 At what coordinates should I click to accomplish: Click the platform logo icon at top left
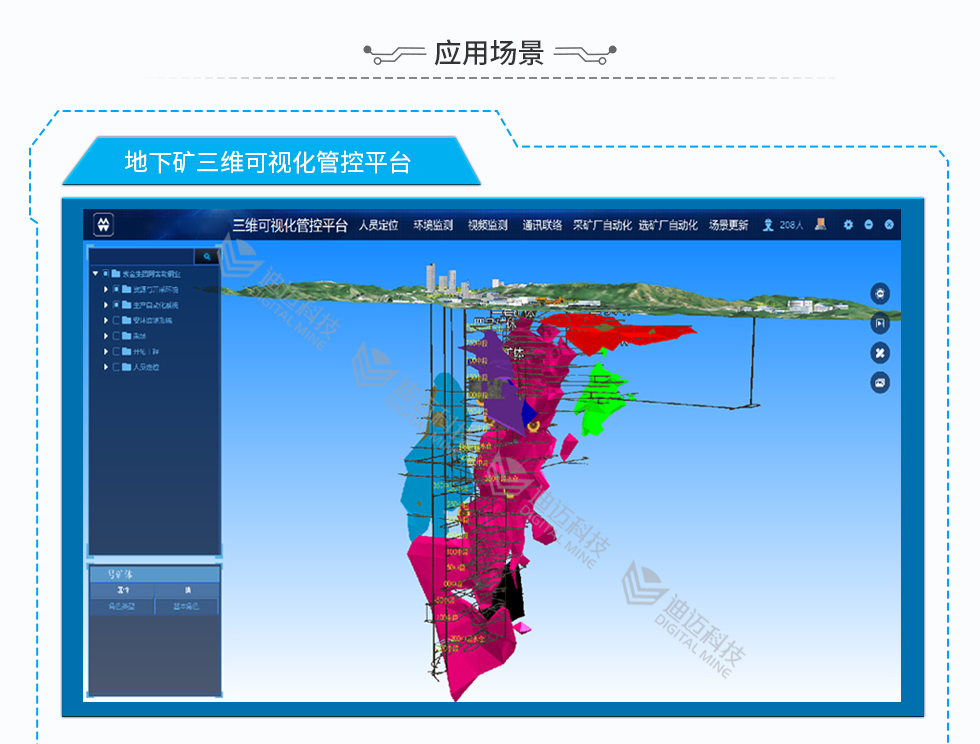pos(104,225)
